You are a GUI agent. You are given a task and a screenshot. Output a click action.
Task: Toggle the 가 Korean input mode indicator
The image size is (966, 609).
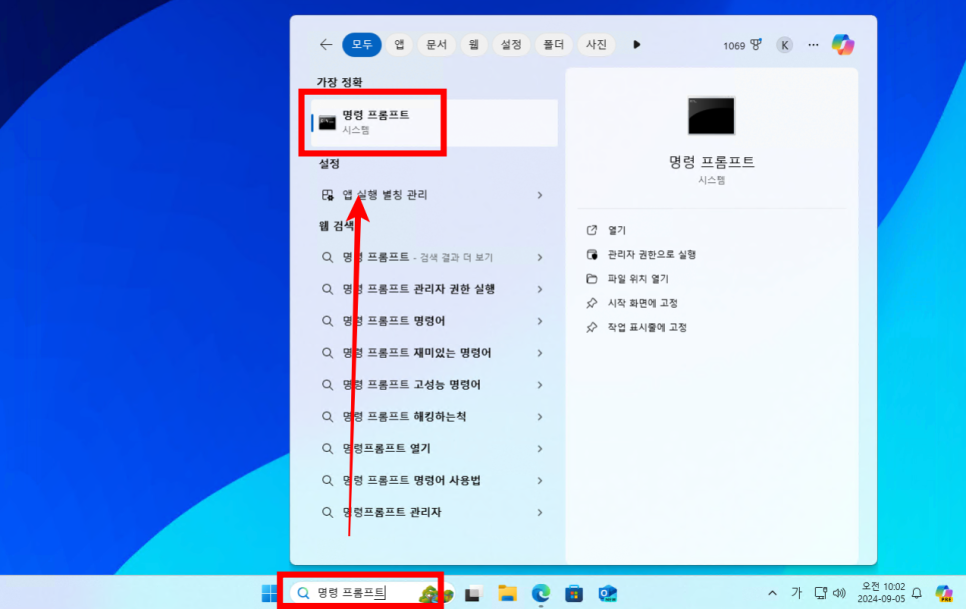[x=796, y=593]
